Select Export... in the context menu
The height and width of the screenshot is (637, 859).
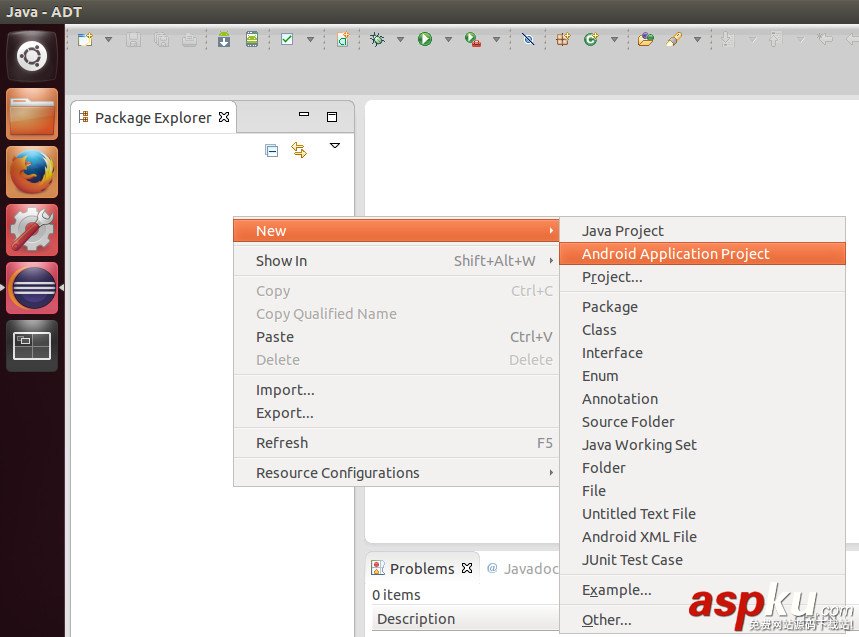click(396, 413)
